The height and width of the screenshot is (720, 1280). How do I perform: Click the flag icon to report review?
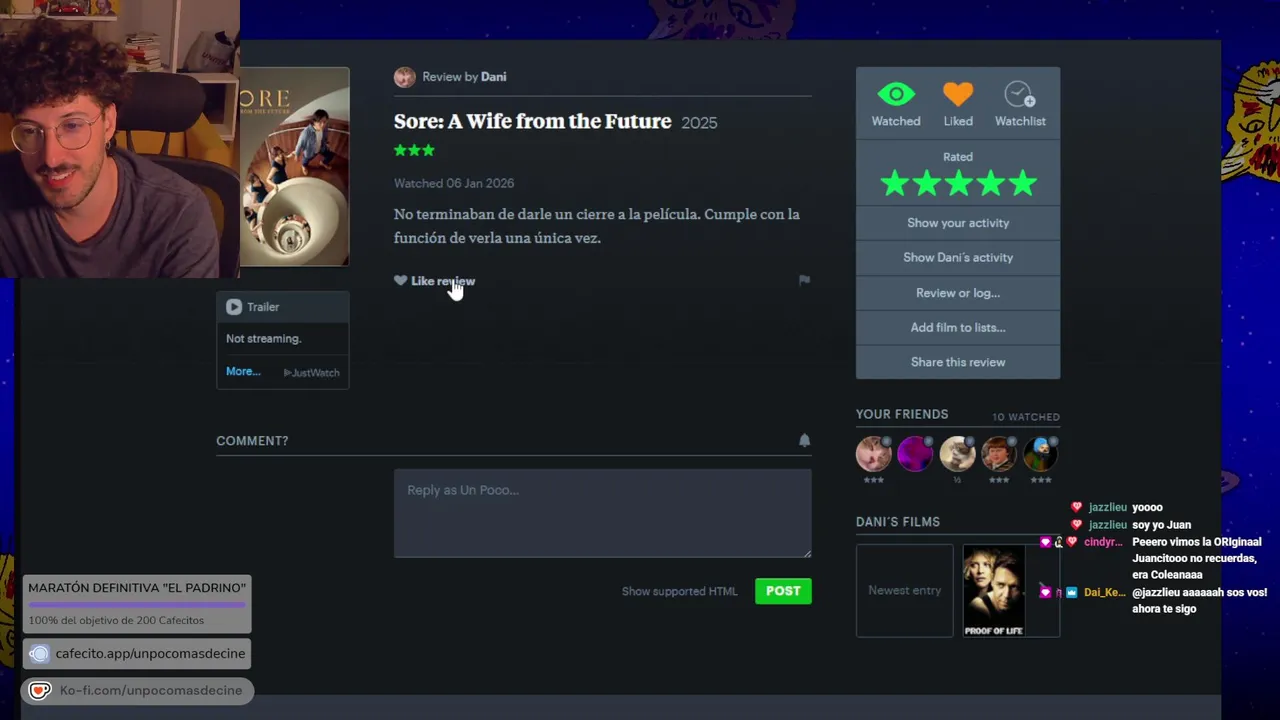(x=804, y=280)
